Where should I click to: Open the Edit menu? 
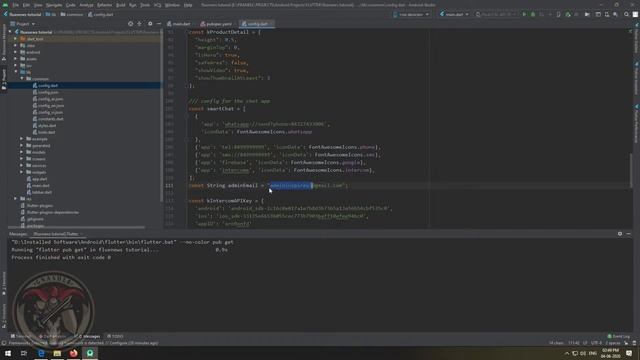coord(26,5)
